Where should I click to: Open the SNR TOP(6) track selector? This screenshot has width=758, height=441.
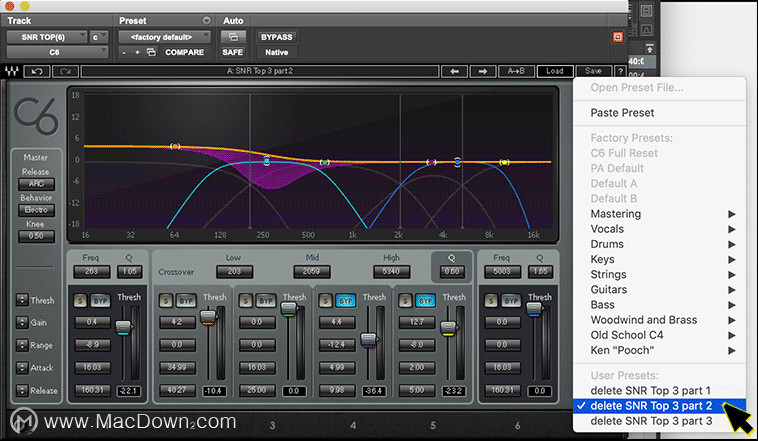[46, 37]
